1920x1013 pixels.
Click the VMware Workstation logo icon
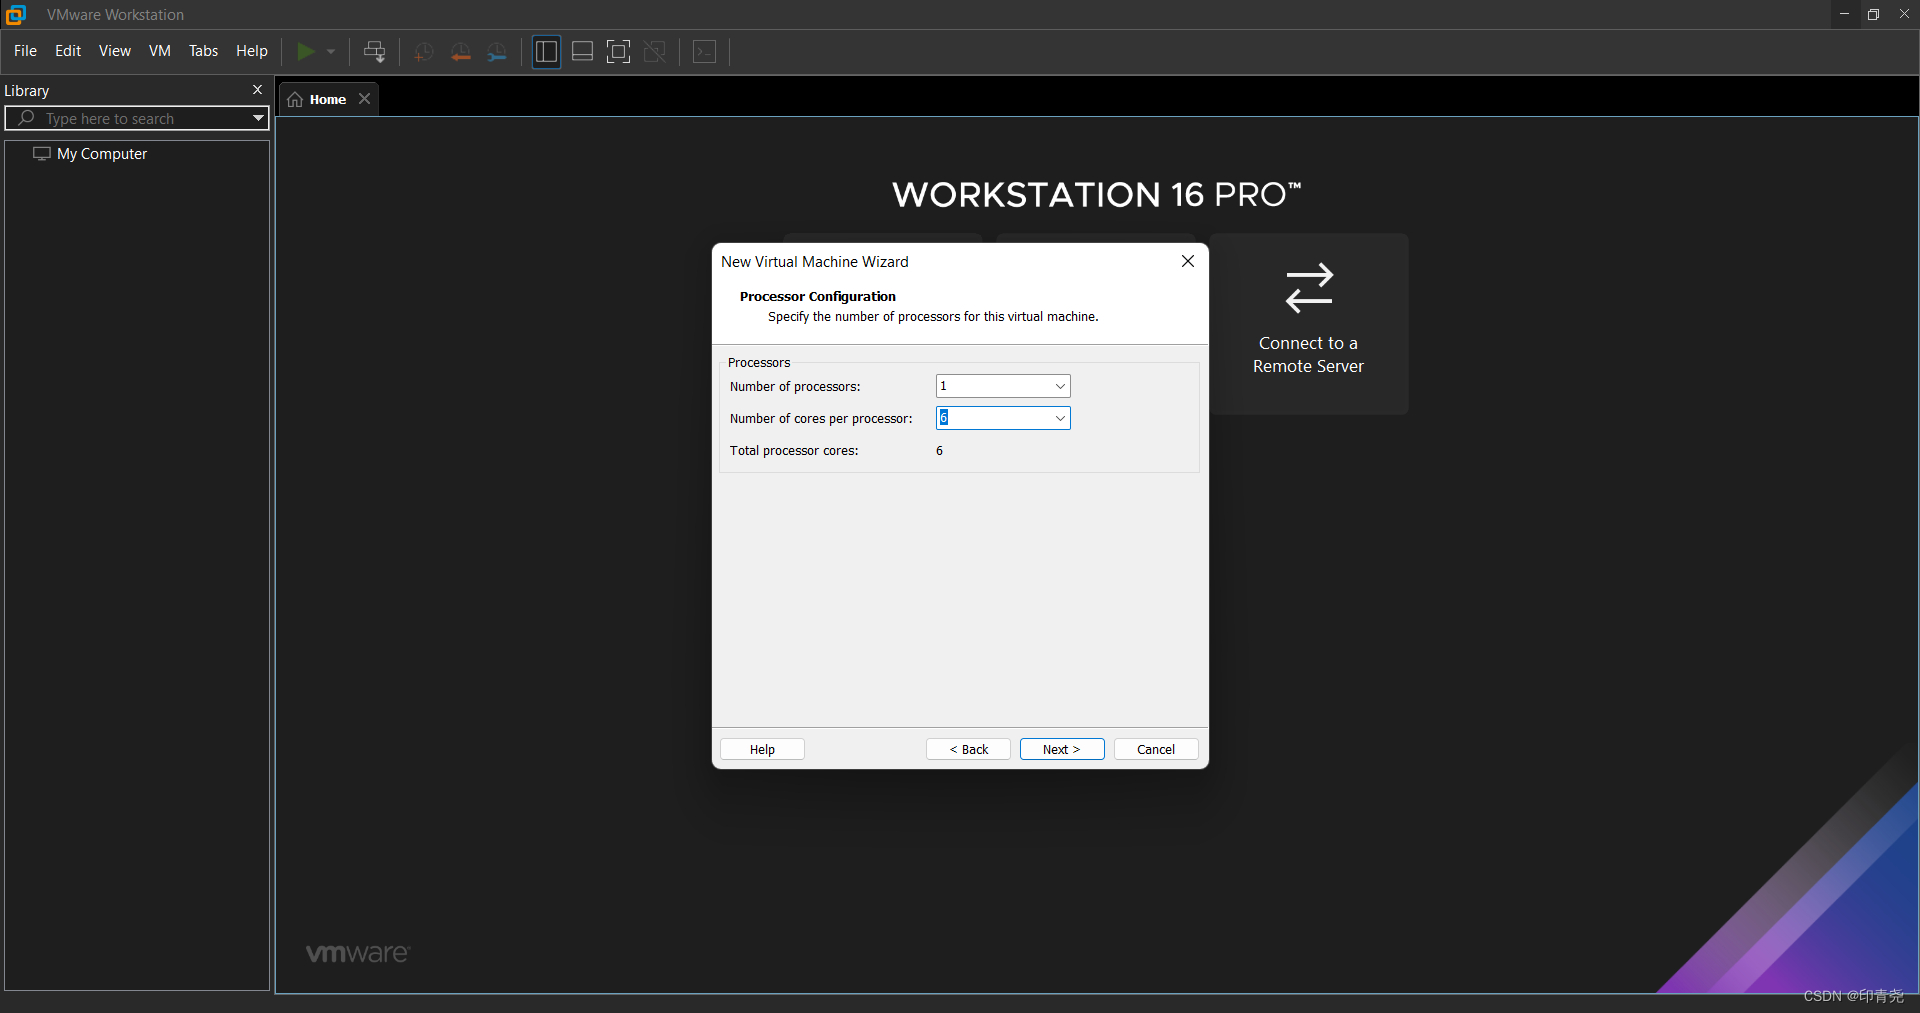(x=15, y=14)
